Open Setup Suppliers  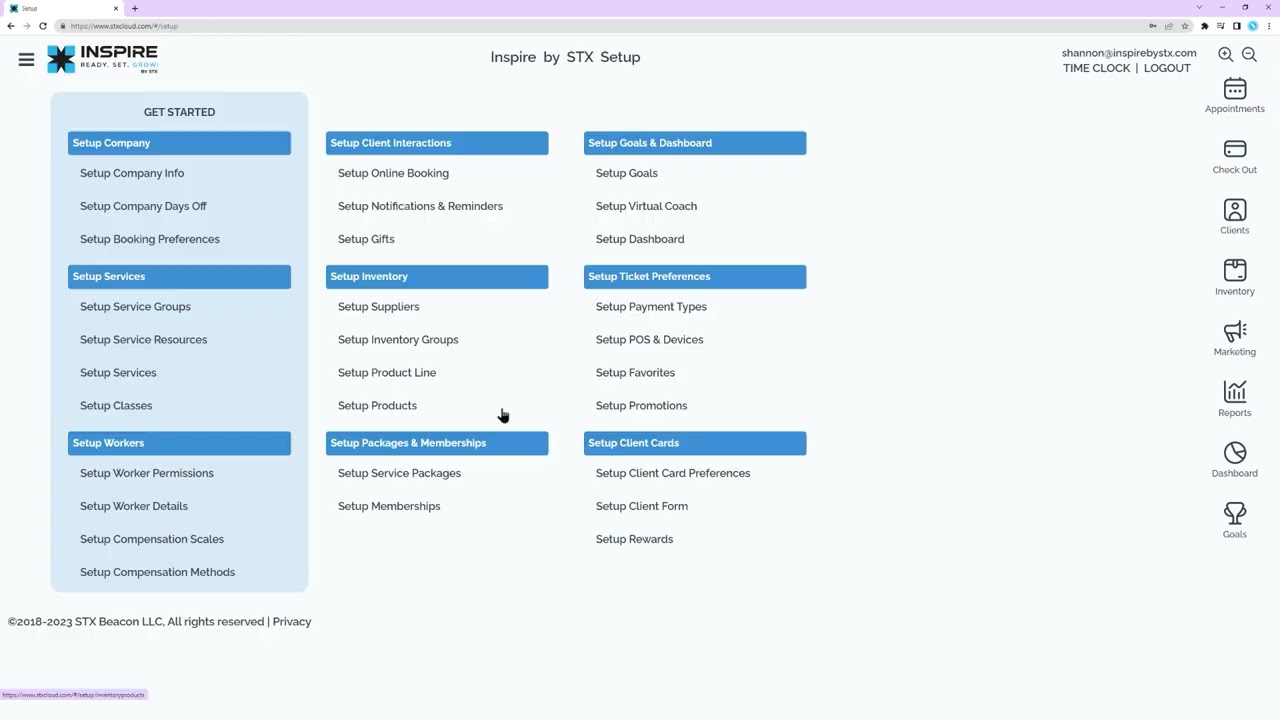point(378,307)
